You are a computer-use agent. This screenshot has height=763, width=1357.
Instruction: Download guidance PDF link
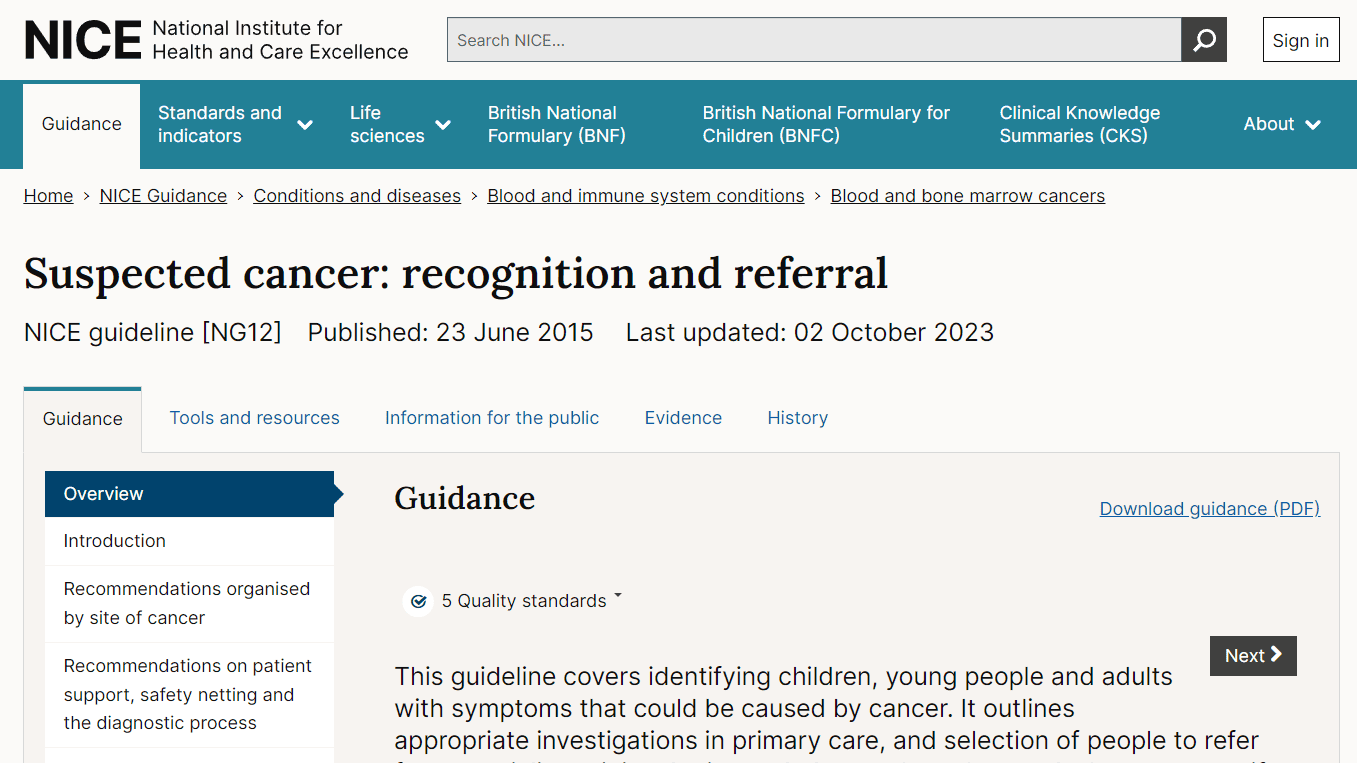point(1210,509)
